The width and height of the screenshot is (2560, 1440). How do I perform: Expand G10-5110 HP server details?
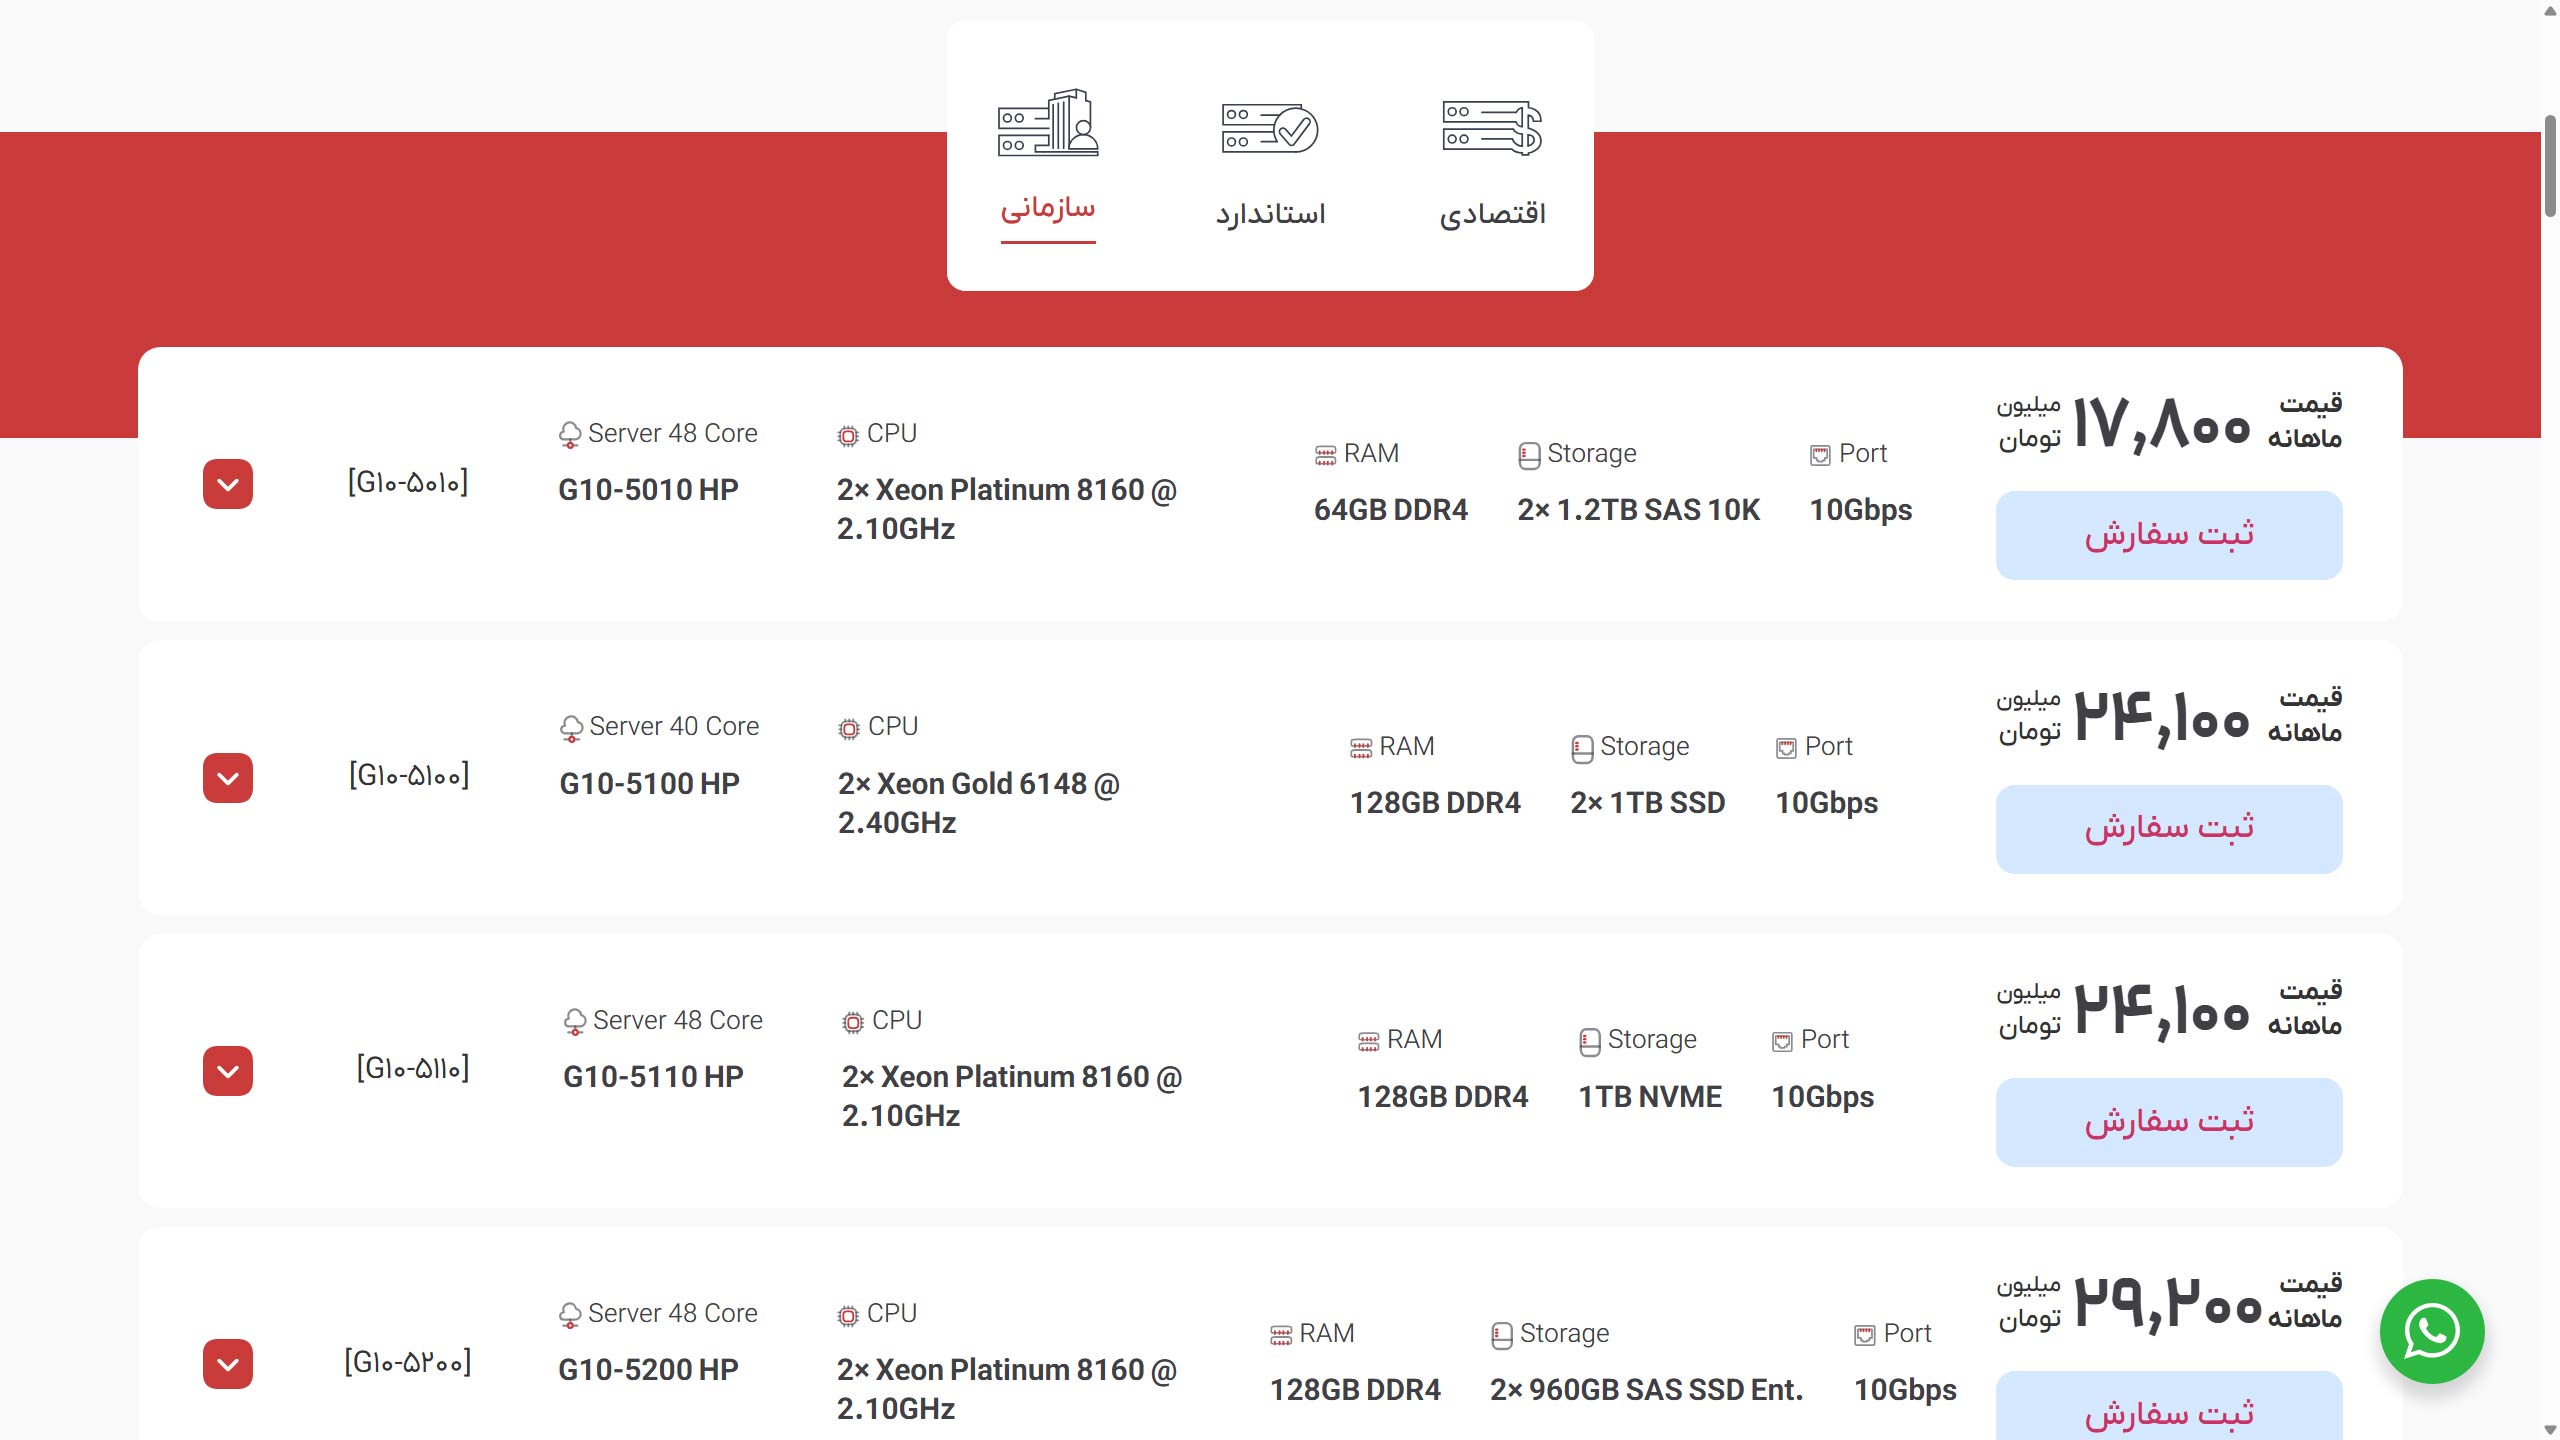(x=228, y=1071)
